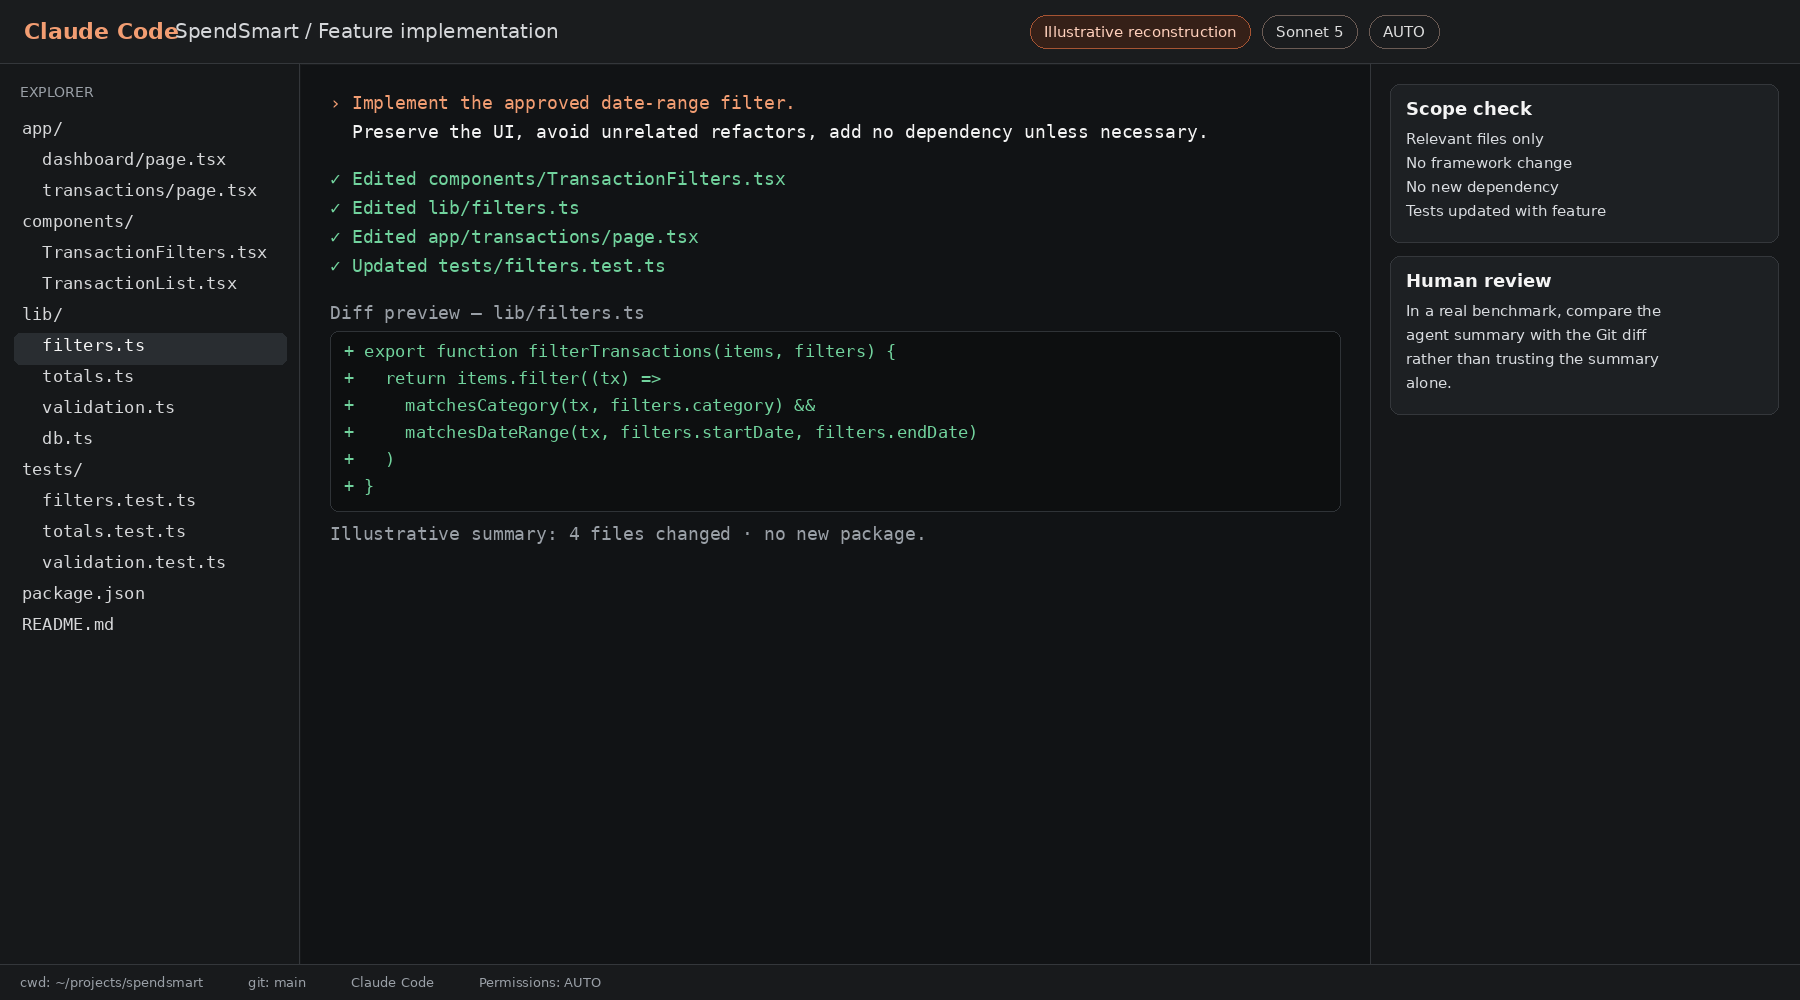Click the 'Illustrative summary: 4 files changed' line
1800x1000 pixels.
tap(628, 534)
